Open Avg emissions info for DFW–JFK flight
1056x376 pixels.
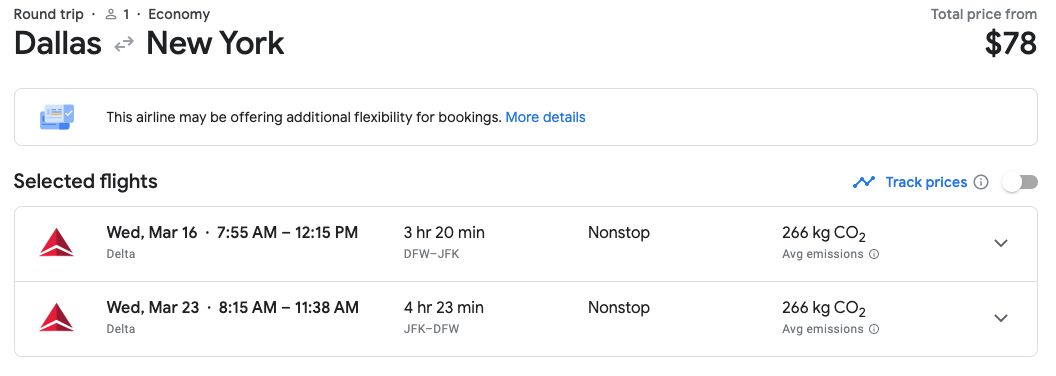coord(874,254)
